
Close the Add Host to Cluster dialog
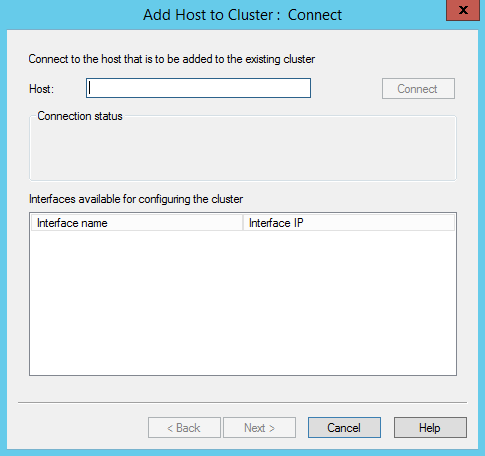(463, 10)
